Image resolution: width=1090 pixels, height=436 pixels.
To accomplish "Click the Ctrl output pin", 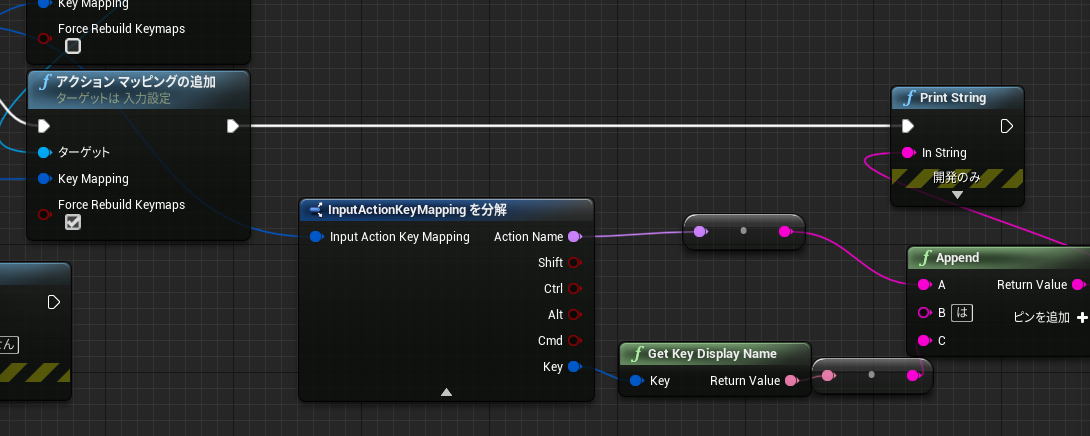I will point(575,289).
